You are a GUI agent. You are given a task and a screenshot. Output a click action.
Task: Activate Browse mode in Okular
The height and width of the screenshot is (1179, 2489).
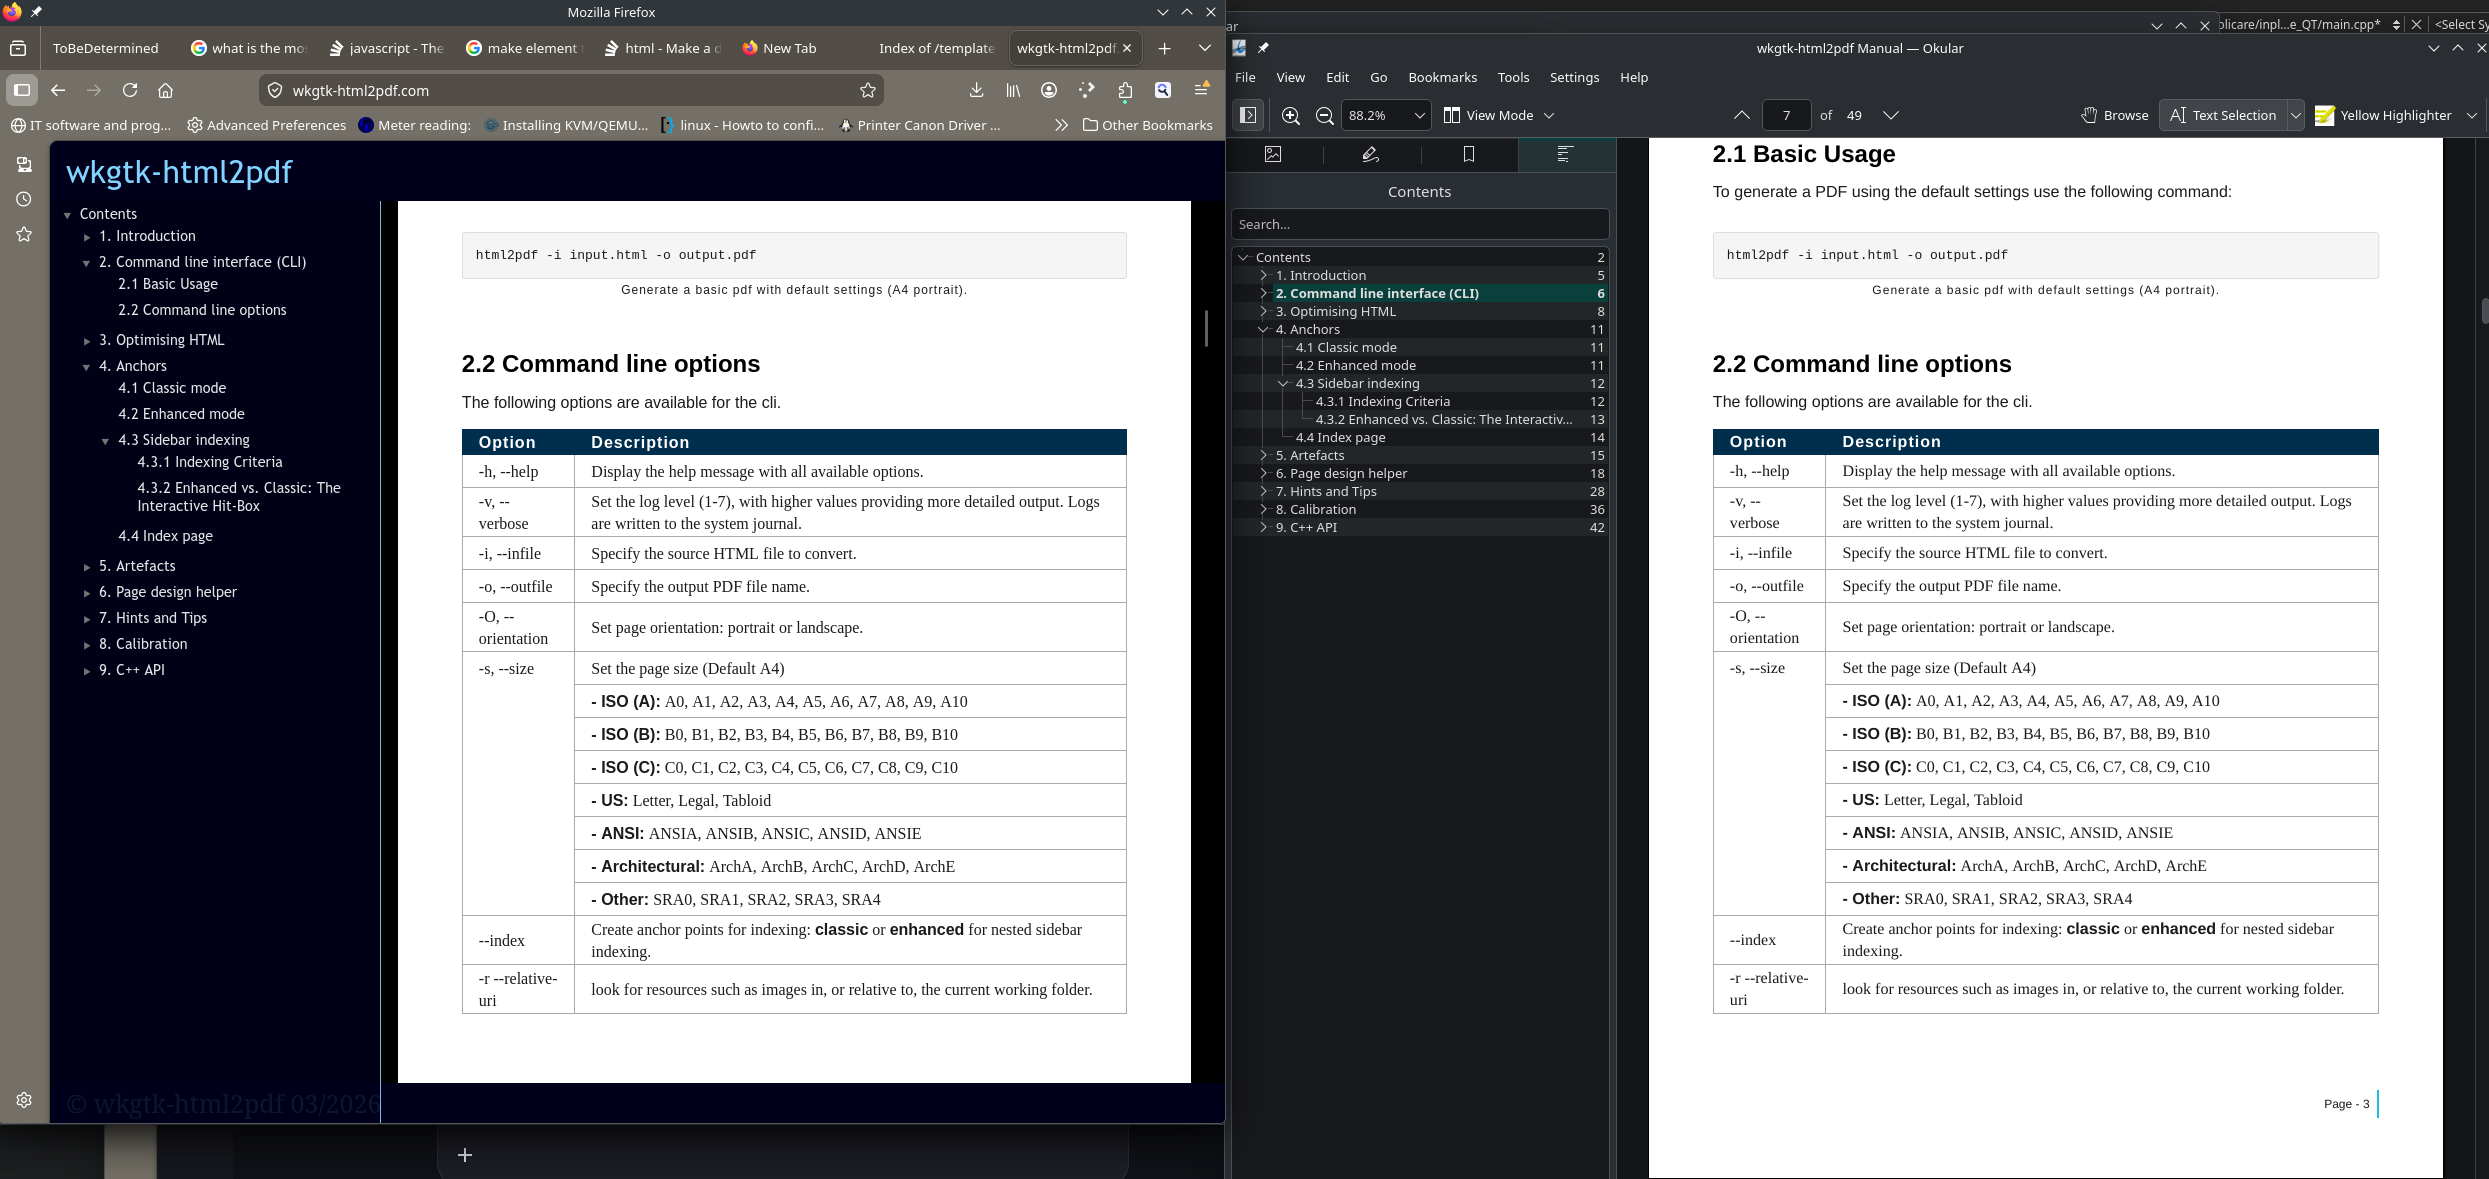[x=2113, y=115]
